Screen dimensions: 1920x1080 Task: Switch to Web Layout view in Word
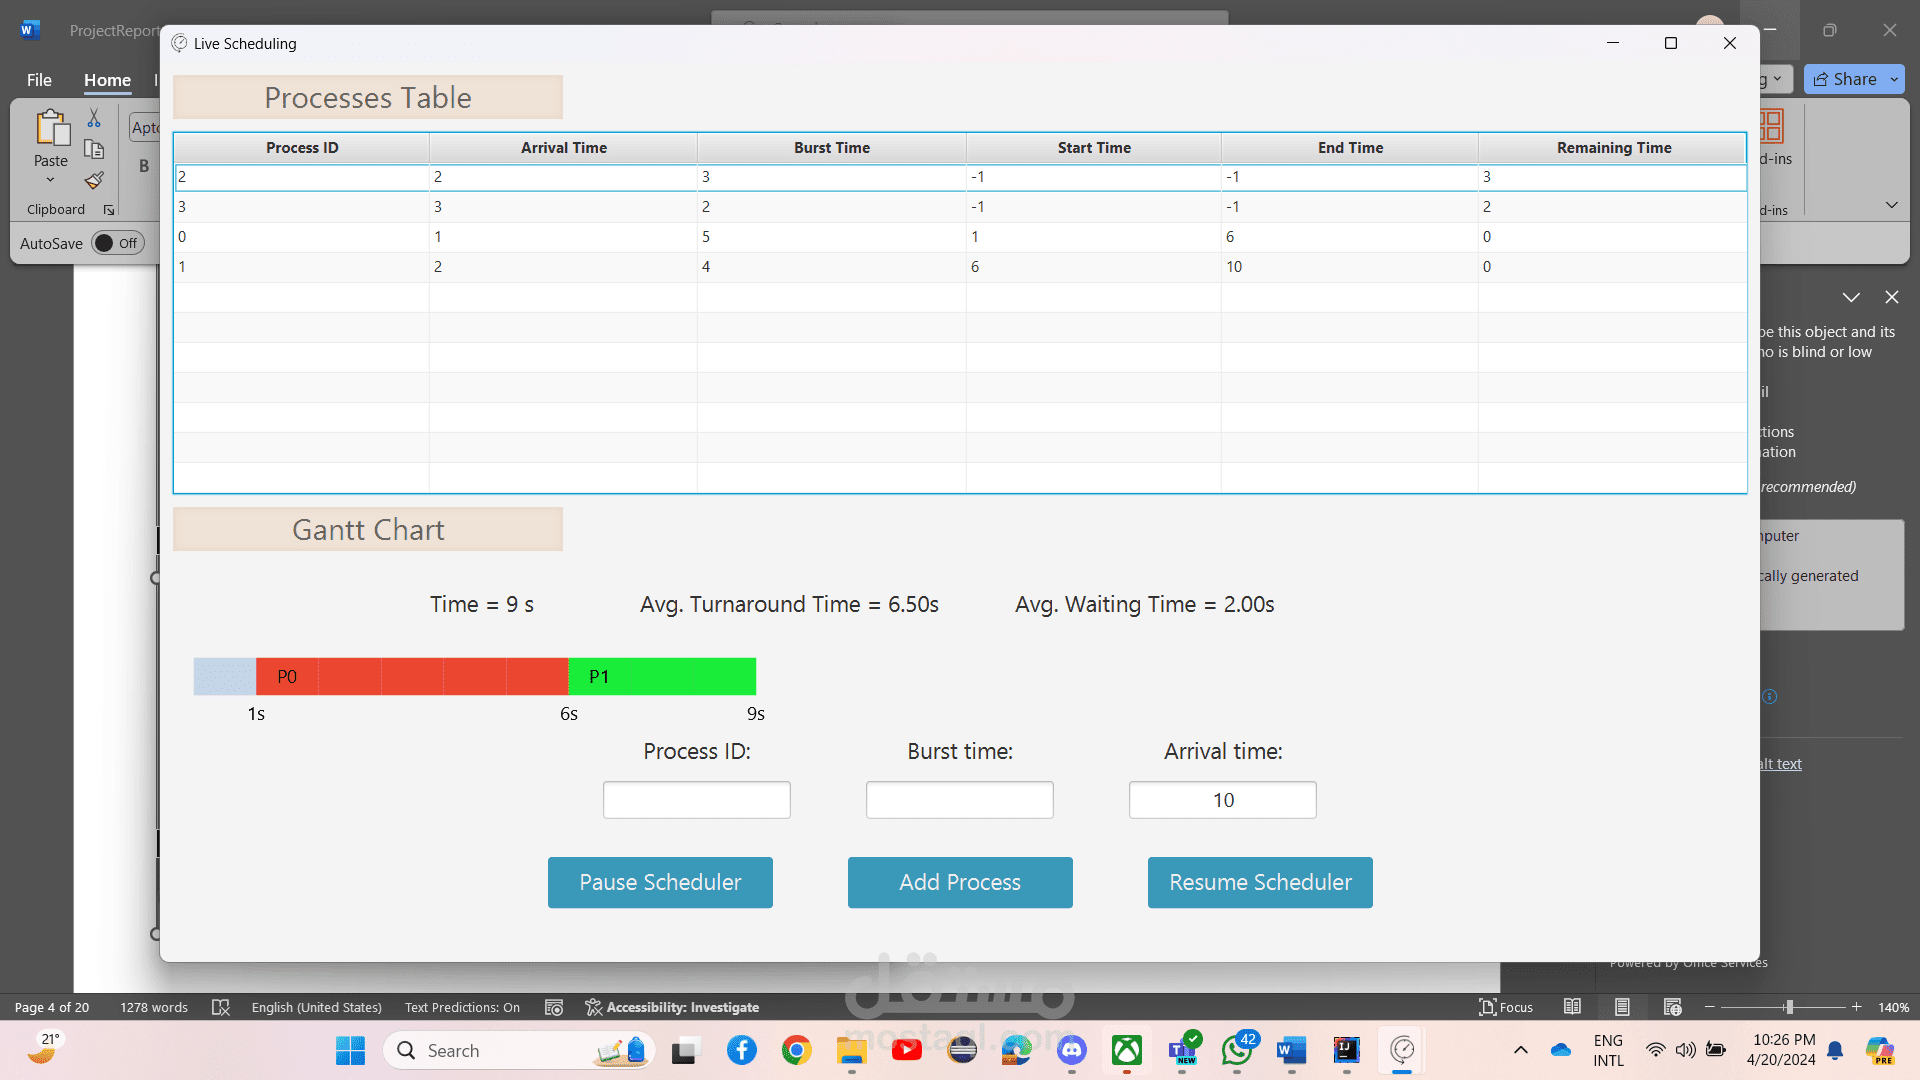1672,1007
